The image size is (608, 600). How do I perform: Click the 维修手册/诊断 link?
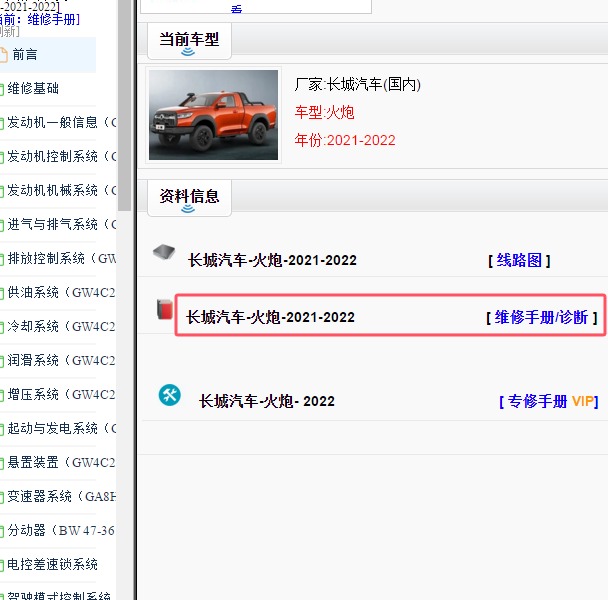click(542, 318)
